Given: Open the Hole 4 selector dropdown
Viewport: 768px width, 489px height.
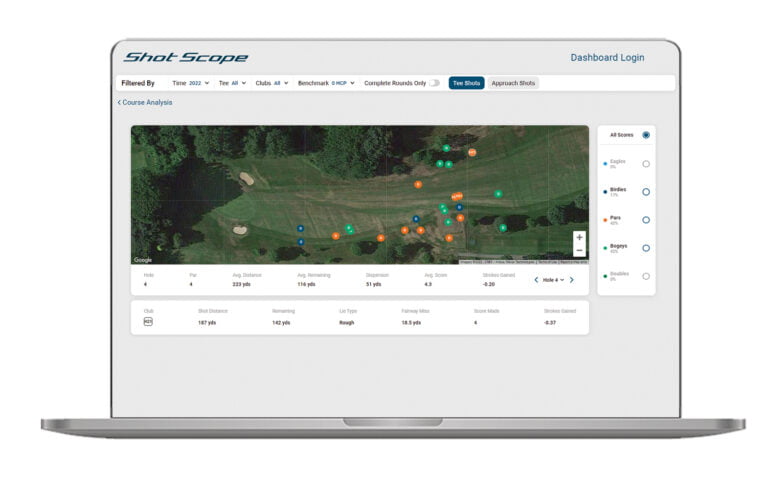Looking at the screenshot, I should (553, 280).
